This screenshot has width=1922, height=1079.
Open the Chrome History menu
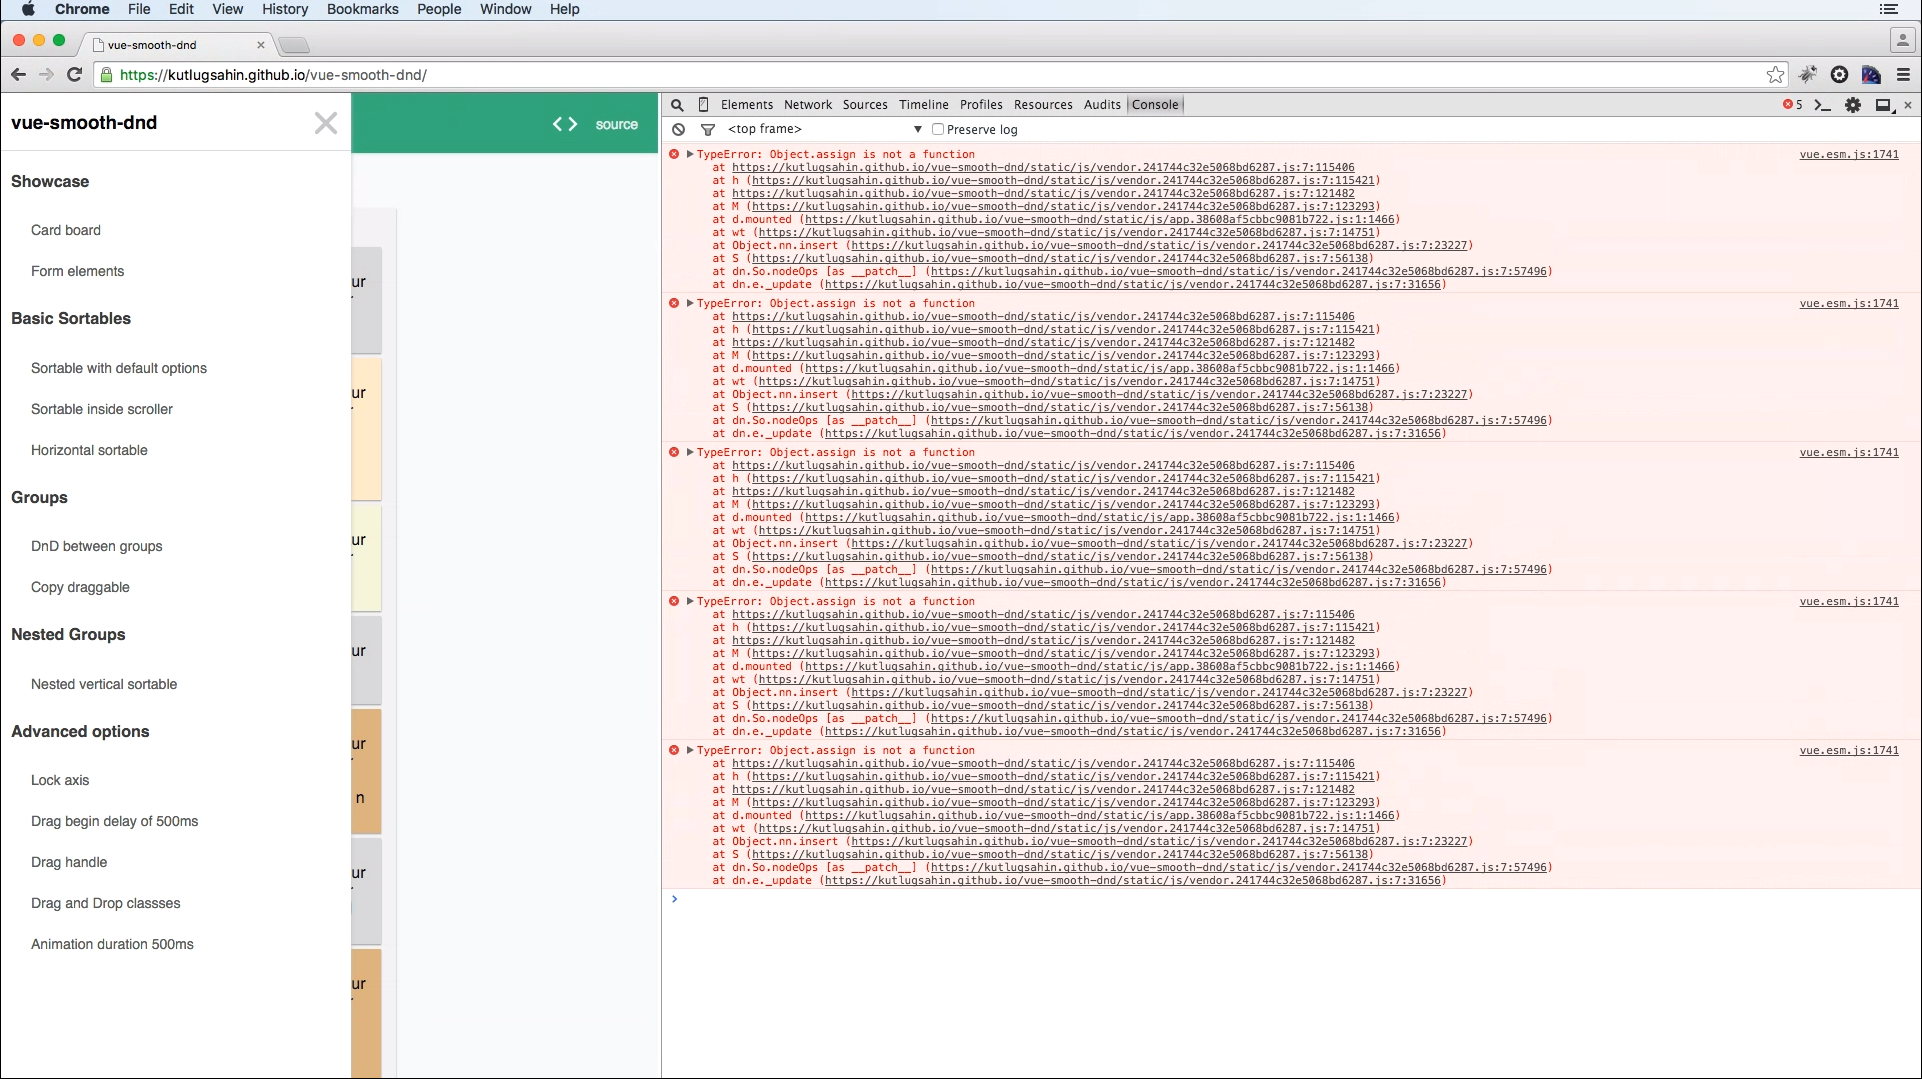(x=285, y=9)
